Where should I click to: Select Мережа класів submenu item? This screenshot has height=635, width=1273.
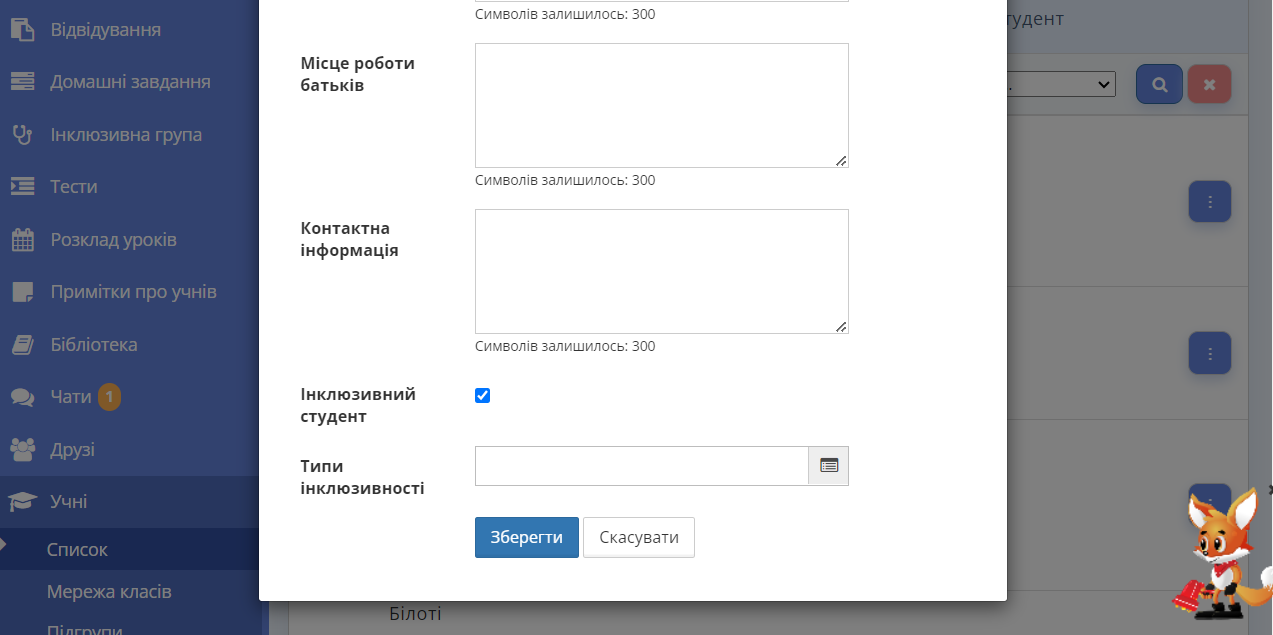(109, 592)
